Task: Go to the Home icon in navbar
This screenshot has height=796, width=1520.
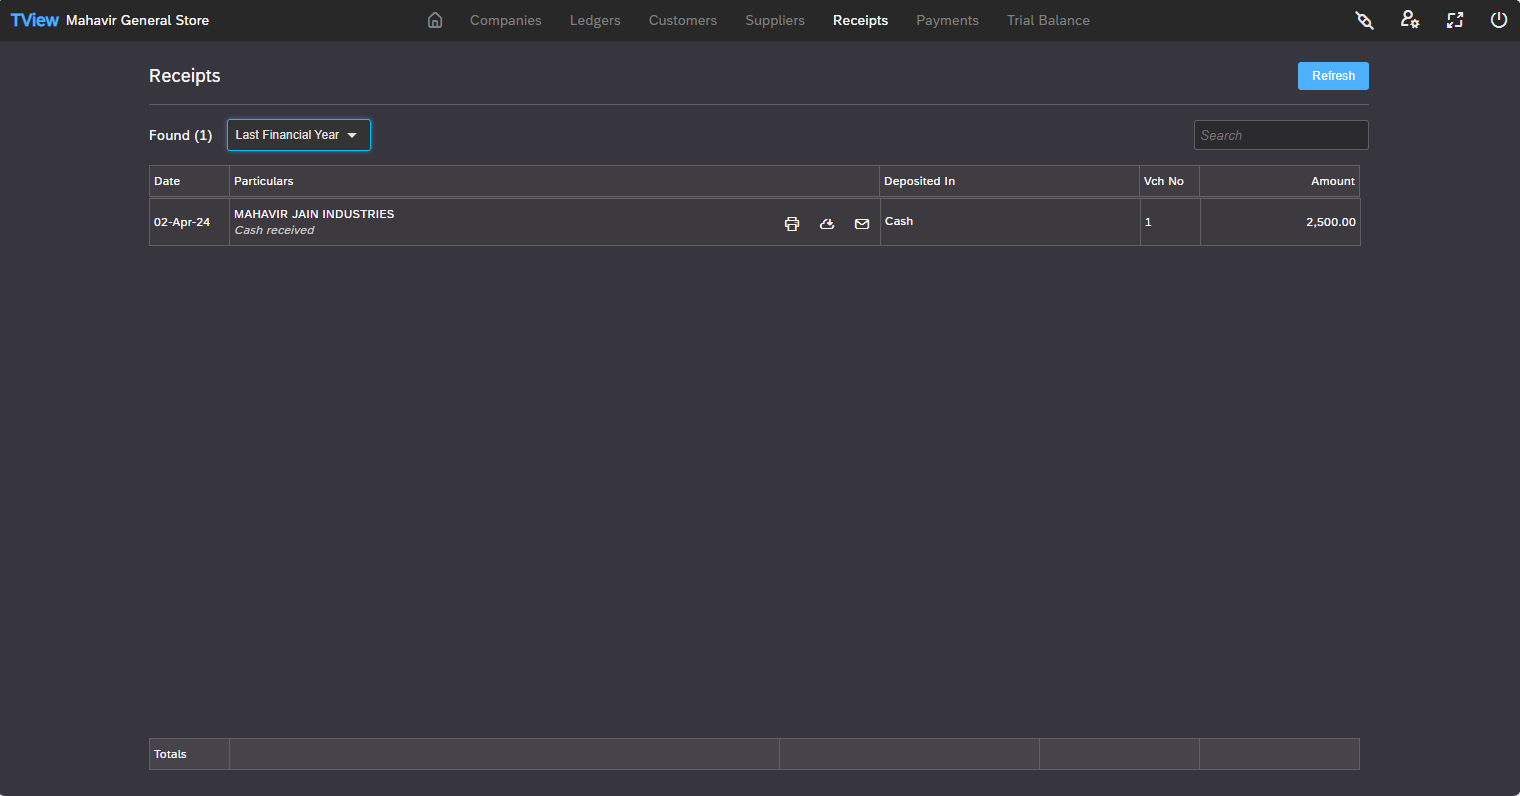Action: click(435, 20)
